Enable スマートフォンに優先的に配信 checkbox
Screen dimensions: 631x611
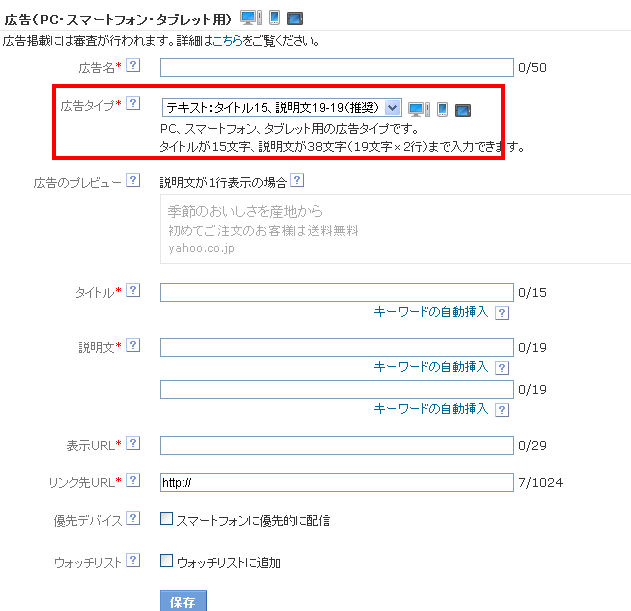[166, 518]
